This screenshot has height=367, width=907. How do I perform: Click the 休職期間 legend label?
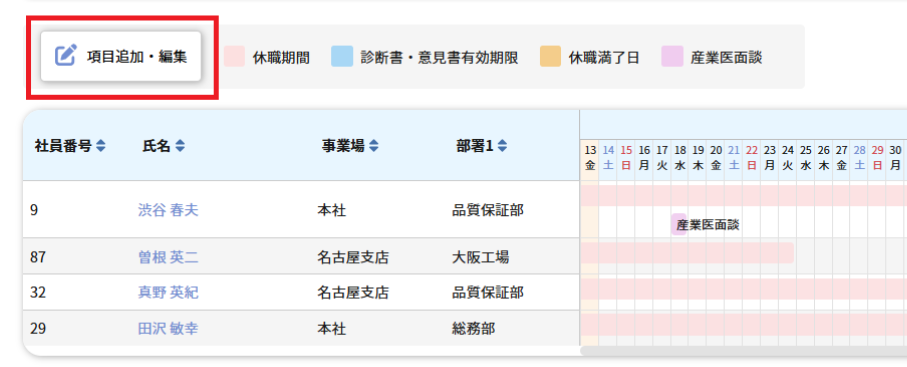[x=281, y=57]
